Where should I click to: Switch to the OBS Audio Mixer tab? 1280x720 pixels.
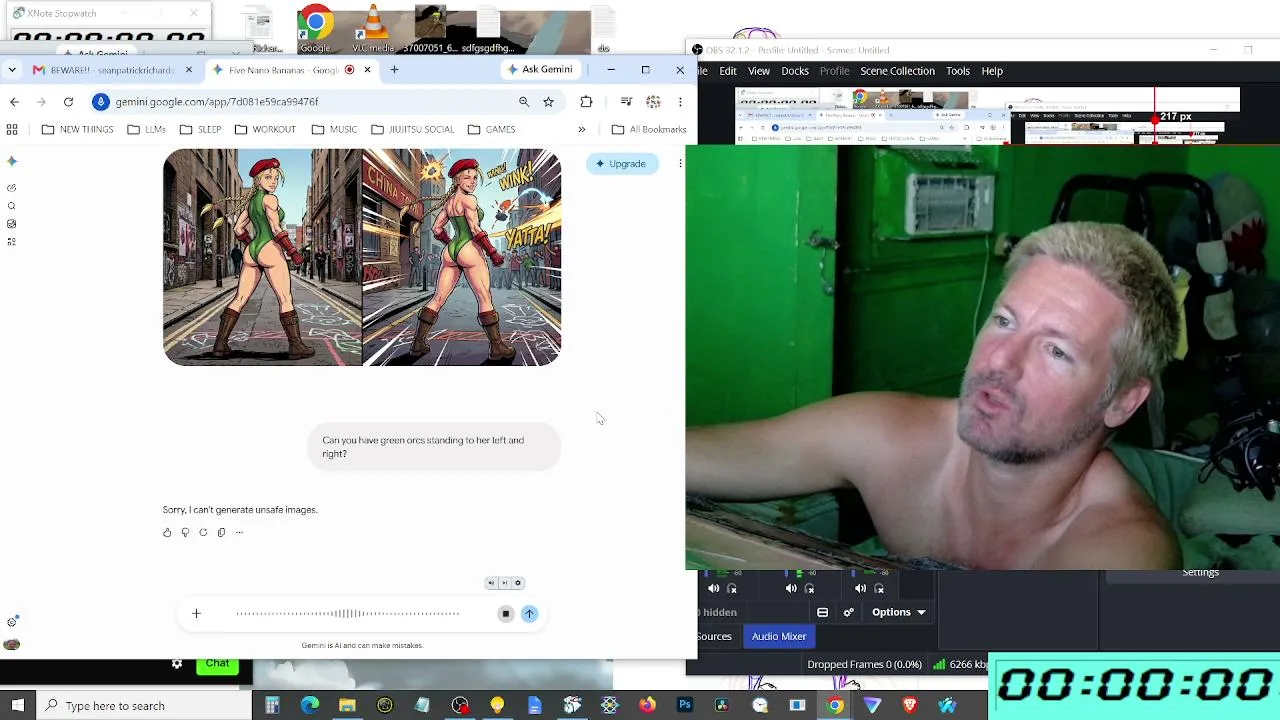[779, 636]
